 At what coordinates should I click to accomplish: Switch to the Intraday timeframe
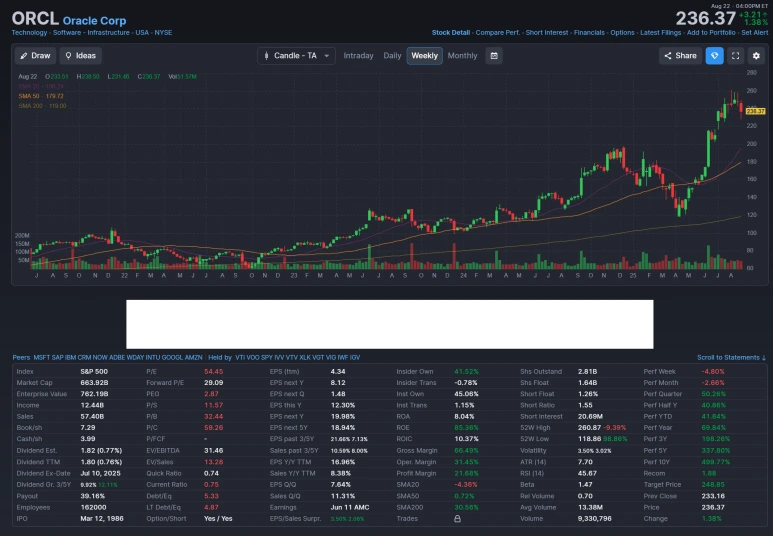coord(358,56)
